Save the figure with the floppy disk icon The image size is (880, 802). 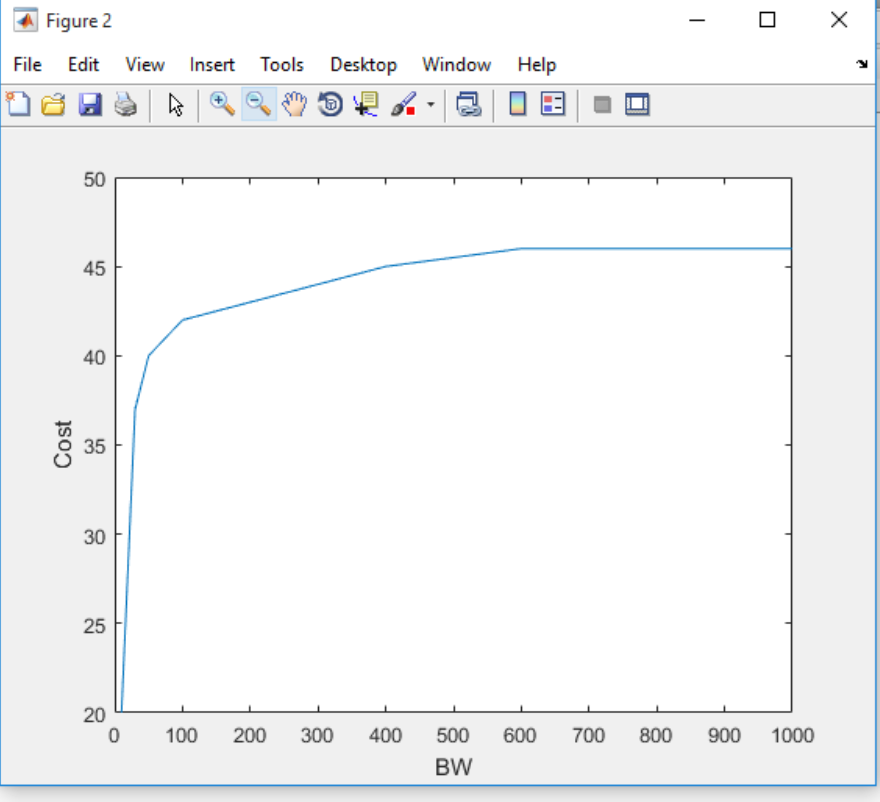click(x=90, y=104)
